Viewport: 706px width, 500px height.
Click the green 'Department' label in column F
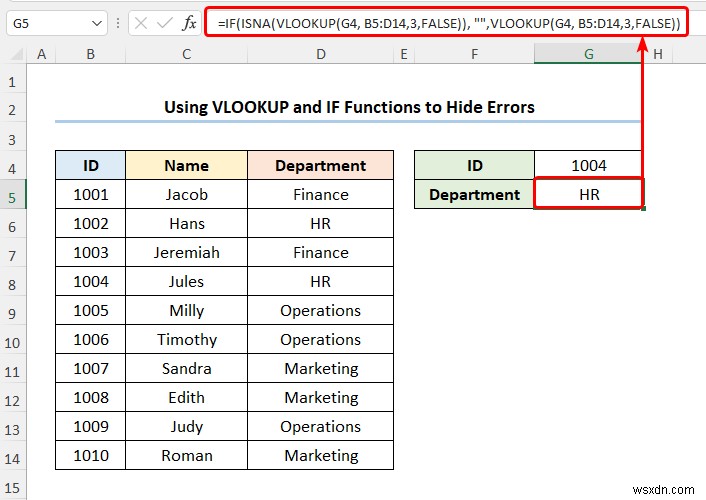click(x=474, y=194)
